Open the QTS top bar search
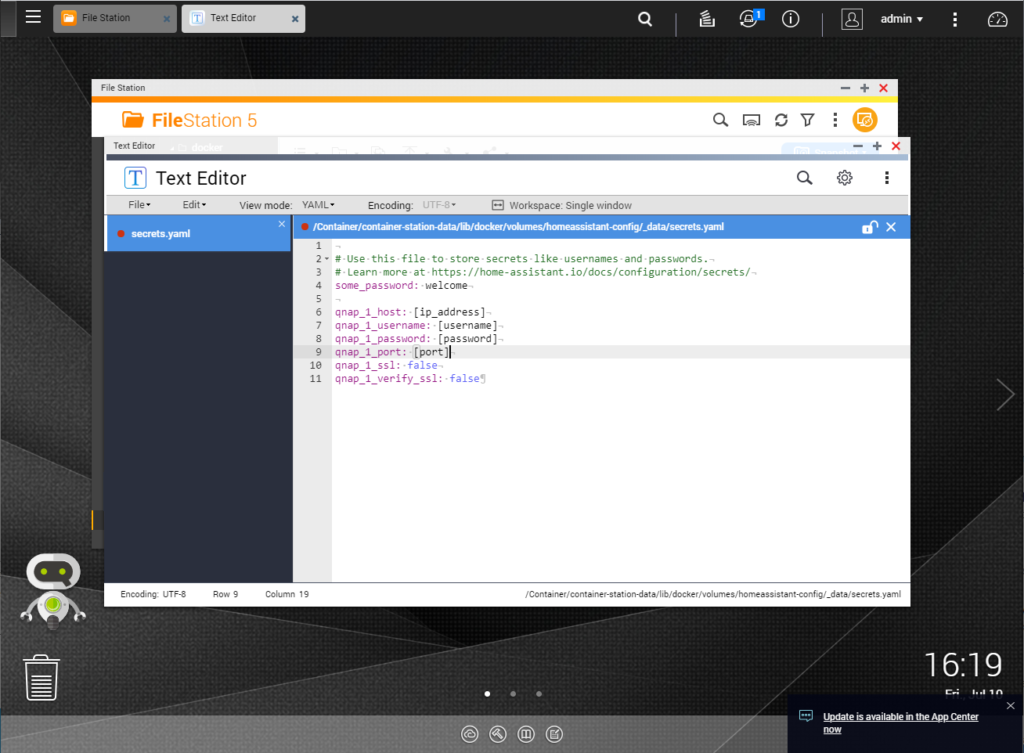 point(645,19)
